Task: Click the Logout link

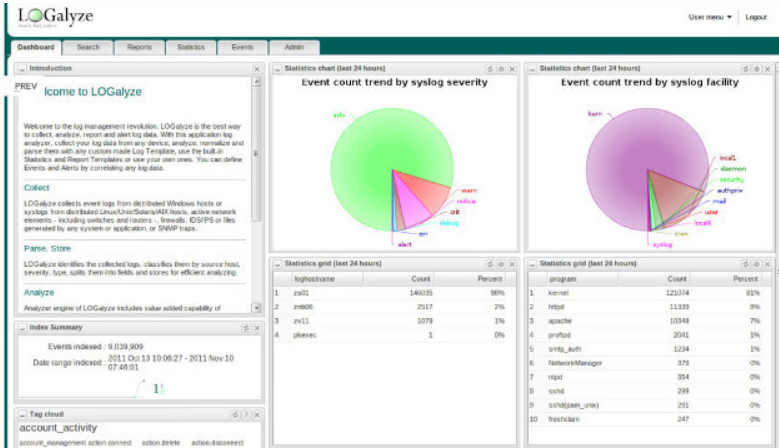Action: tap(756, 17)
